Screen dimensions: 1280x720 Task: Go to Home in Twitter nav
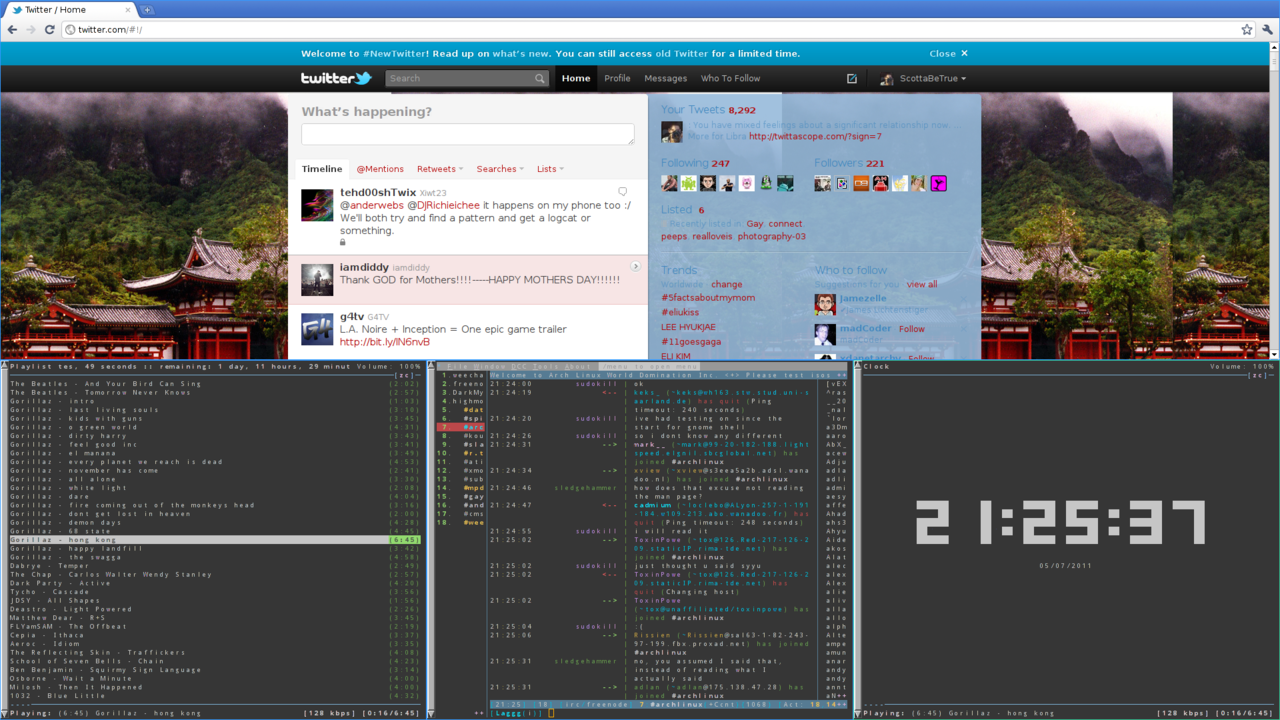576,78
